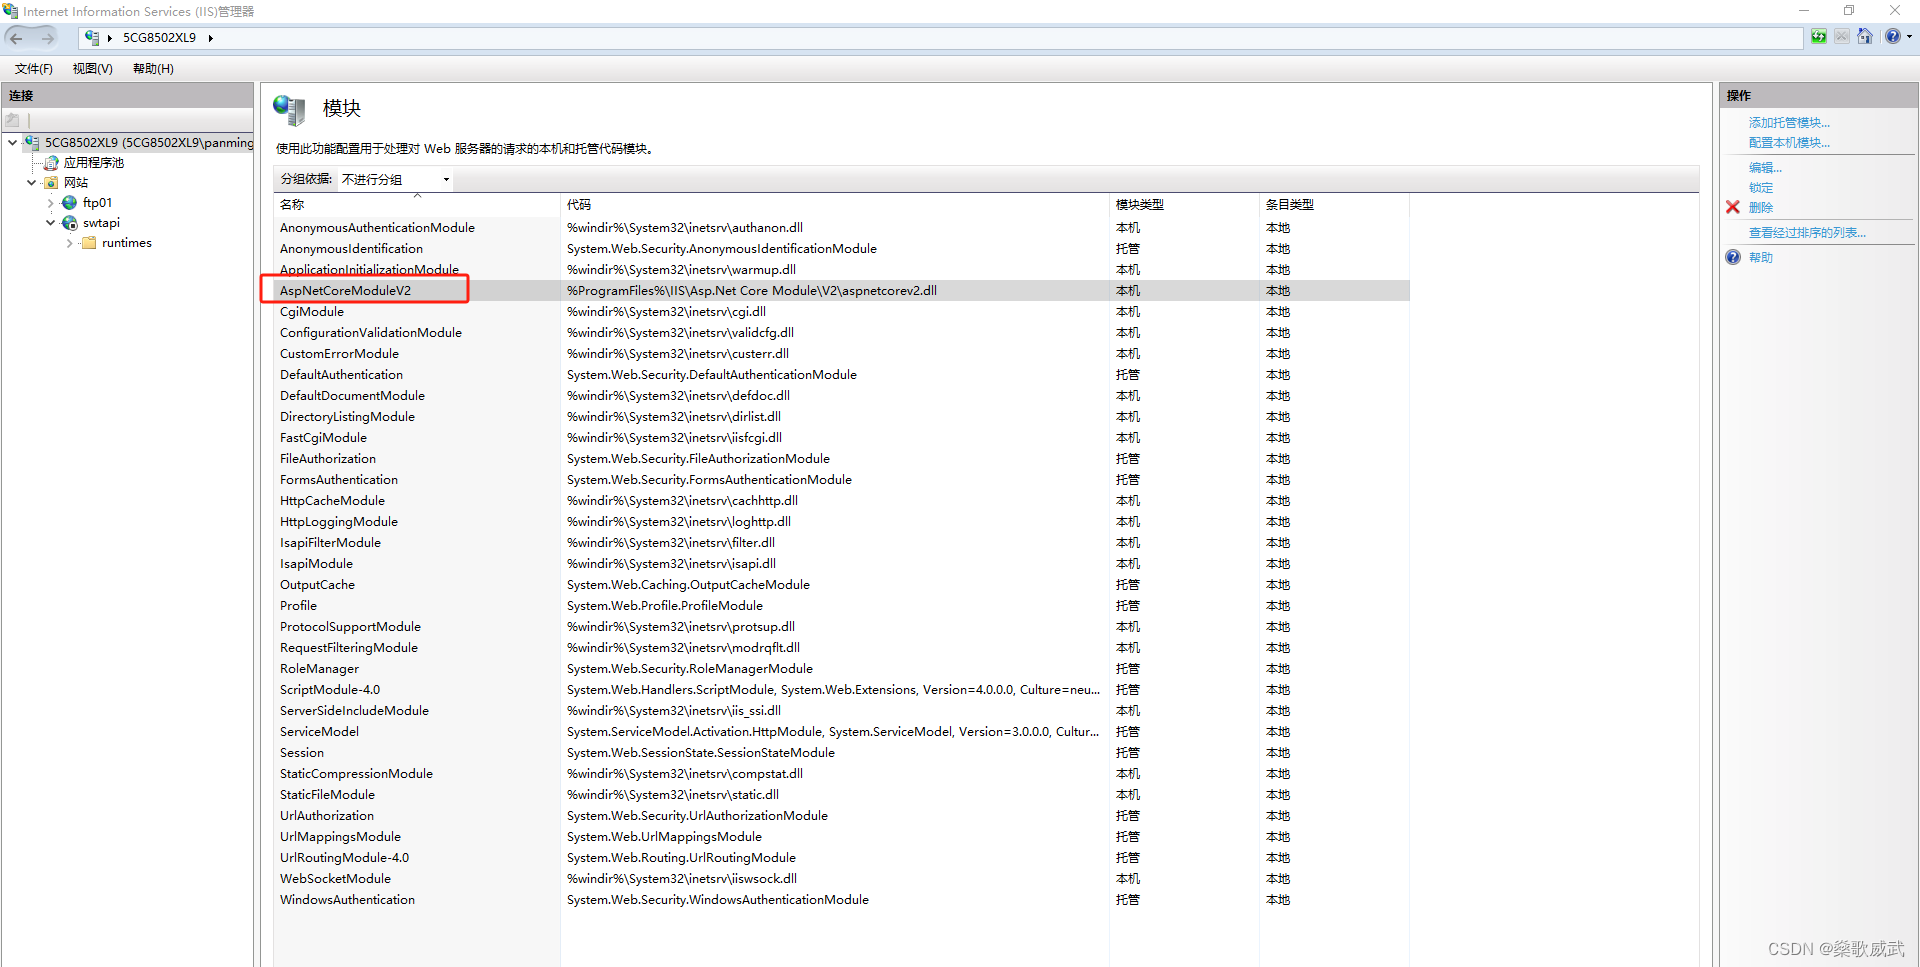Select 应用程序池 in the connections tree
The width and height of the screenshot is (1920, 967).
94,163
